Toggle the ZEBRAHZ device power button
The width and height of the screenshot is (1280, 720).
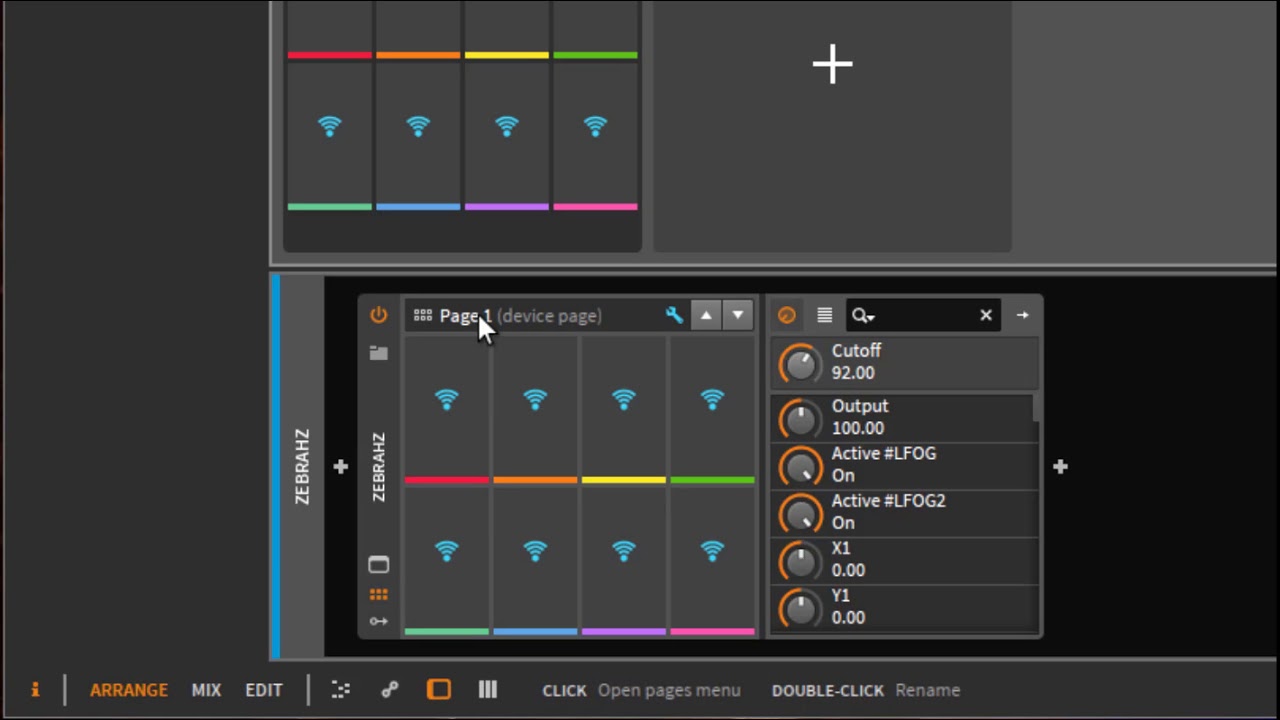tap(378, 315)
